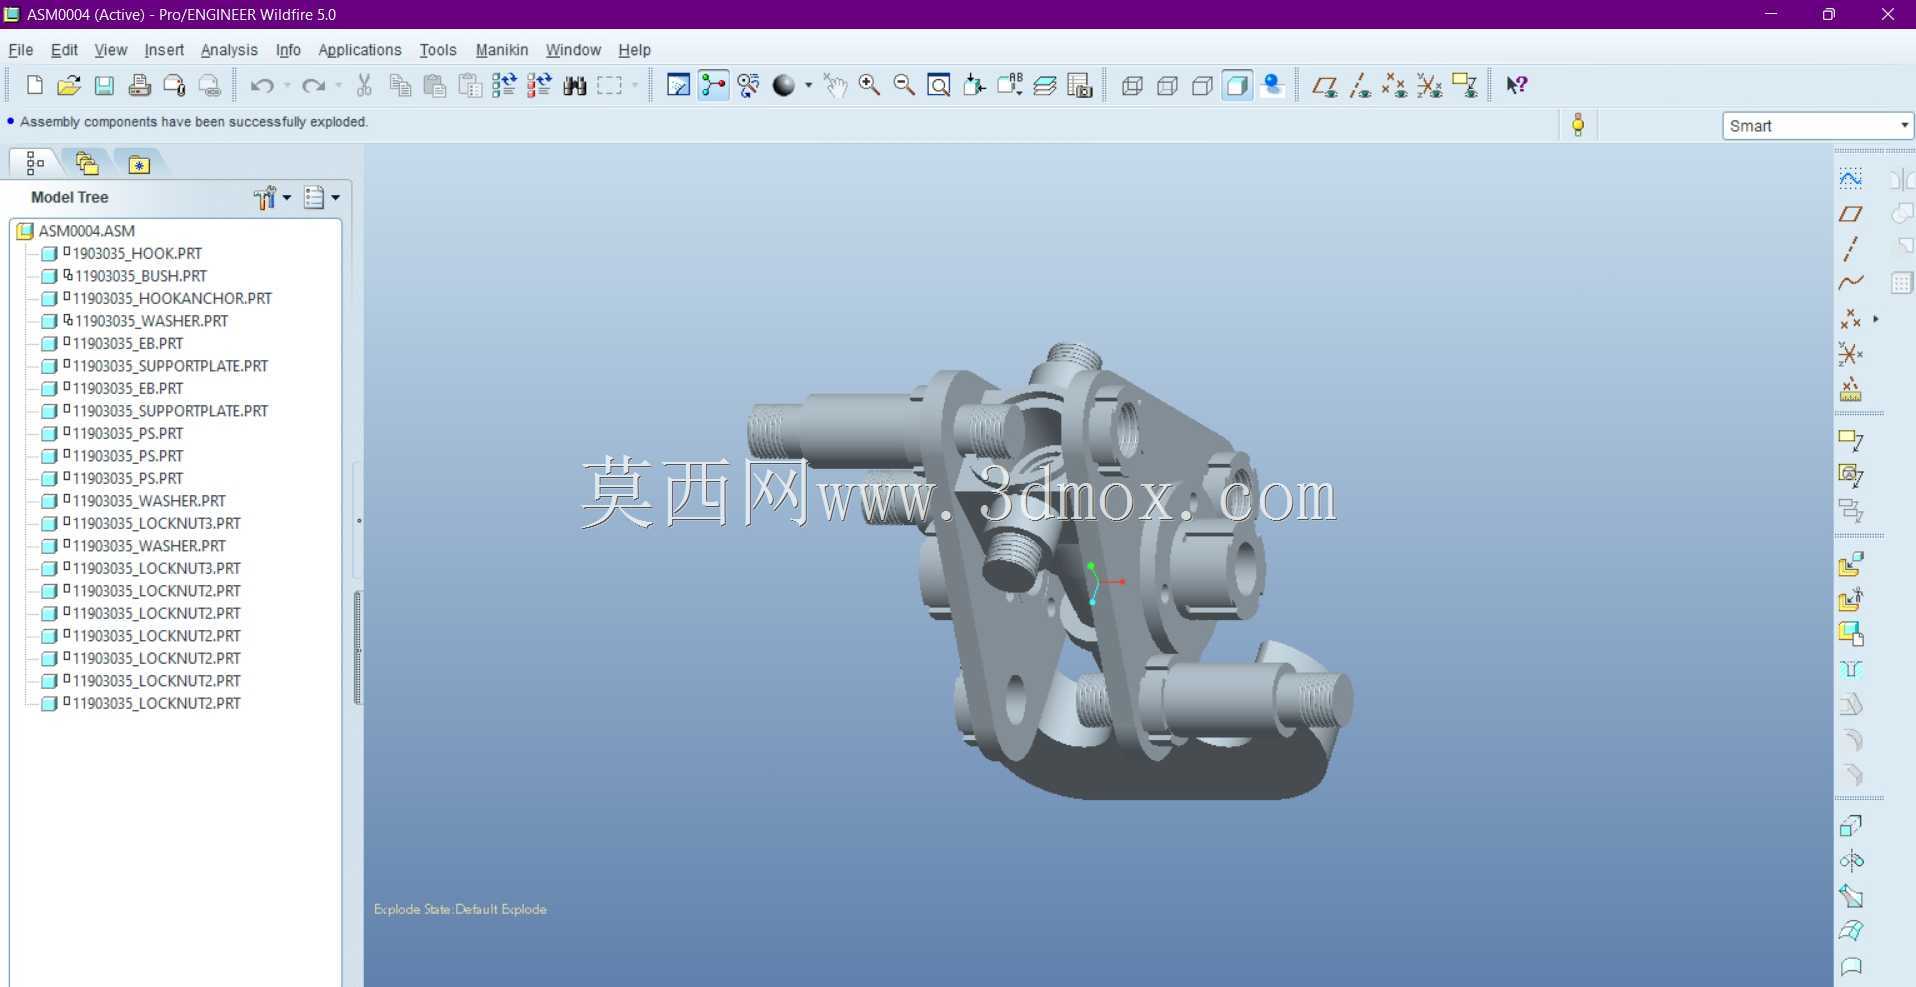Toggle datum axes visibility
1916x987 pixels.
[x=1359, y=86]
